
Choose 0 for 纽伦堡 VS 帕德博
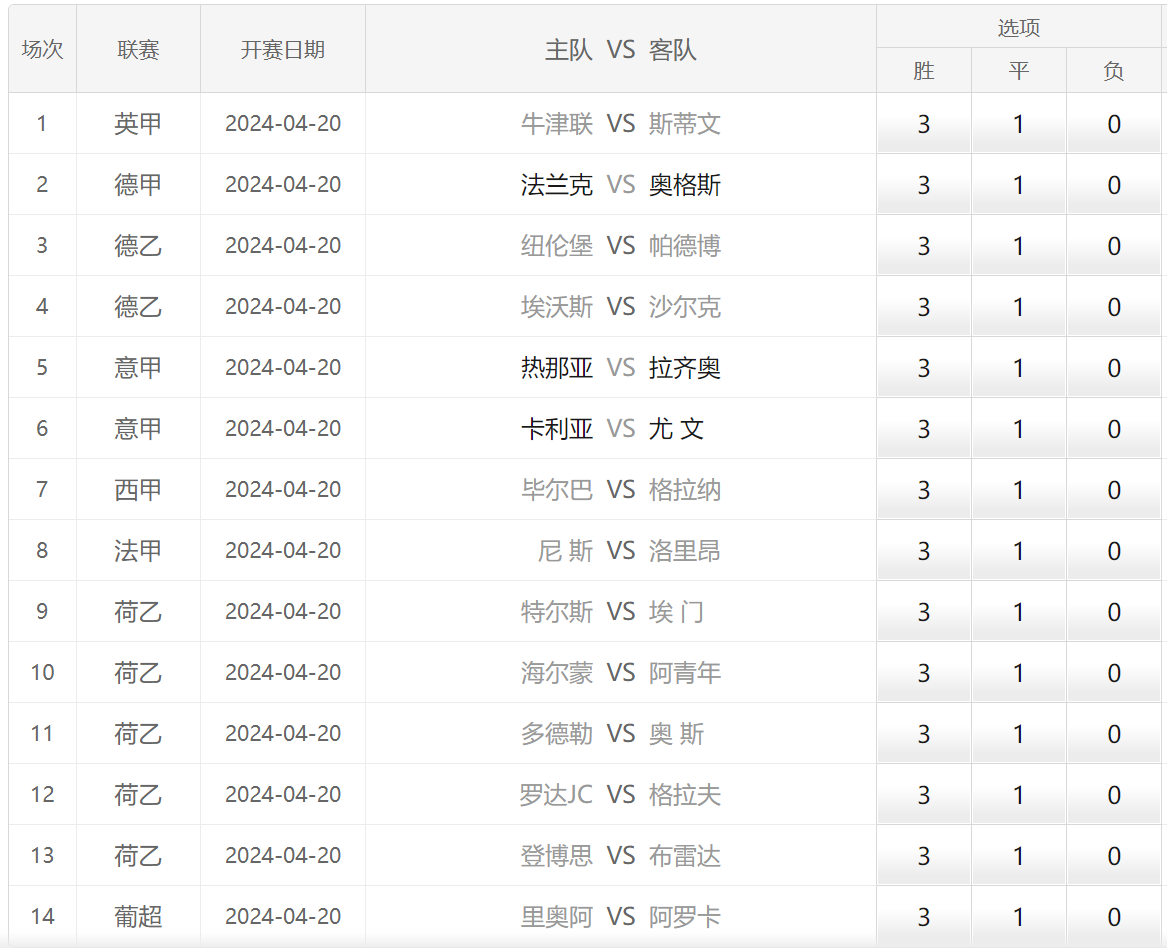click(1114, 246)
